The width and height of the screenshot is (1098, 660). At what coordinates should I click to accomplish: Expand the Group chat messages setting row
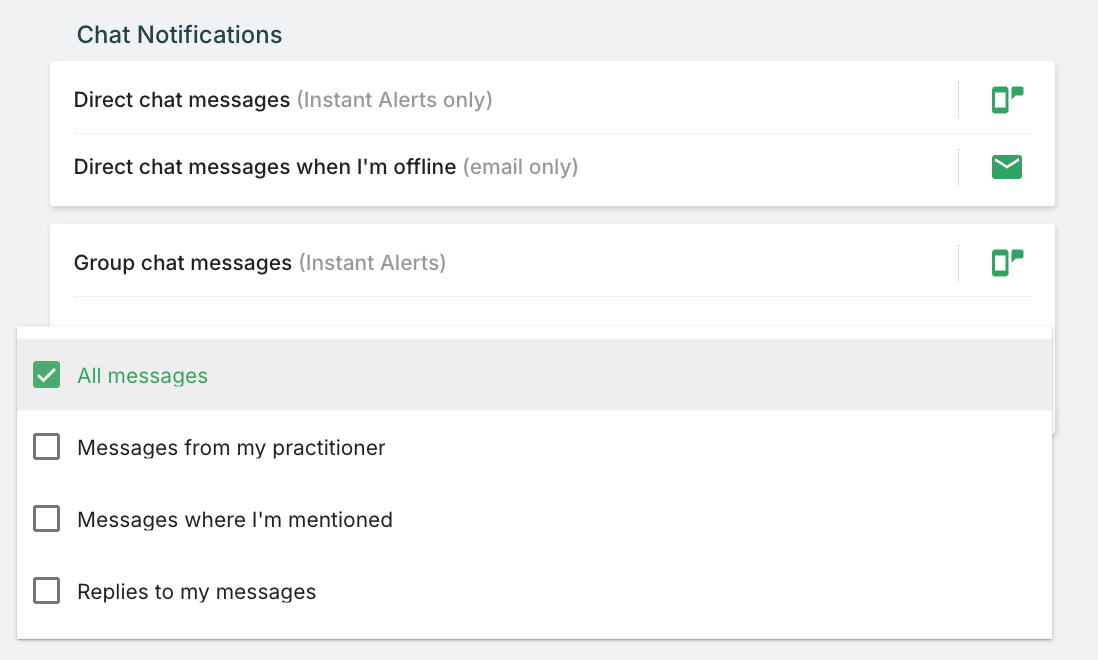point(182,263)
